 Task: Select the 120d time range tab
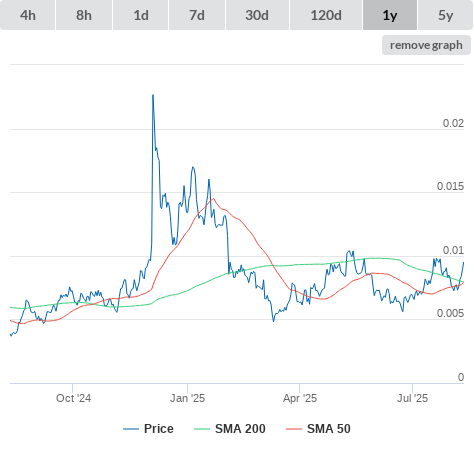tap(326, 15)
